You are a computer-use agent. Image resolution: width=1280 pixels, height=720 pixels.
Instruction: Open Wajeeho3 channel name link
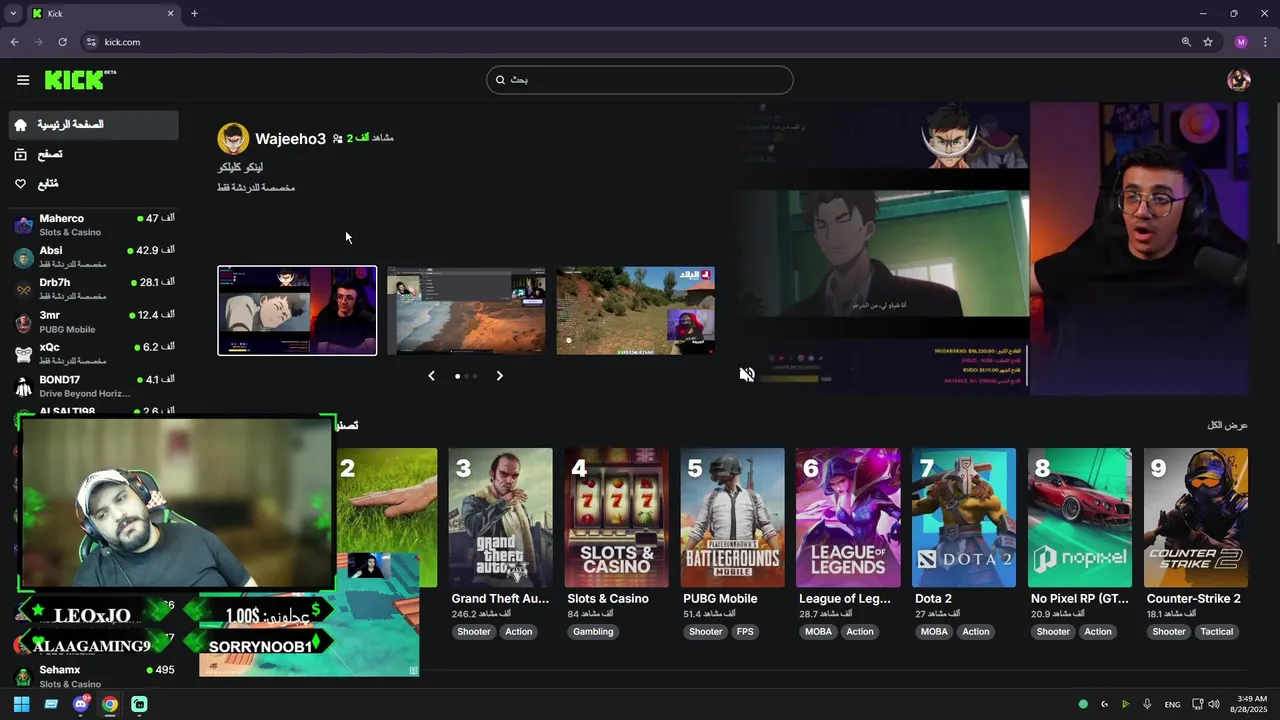tap(290, 139)
